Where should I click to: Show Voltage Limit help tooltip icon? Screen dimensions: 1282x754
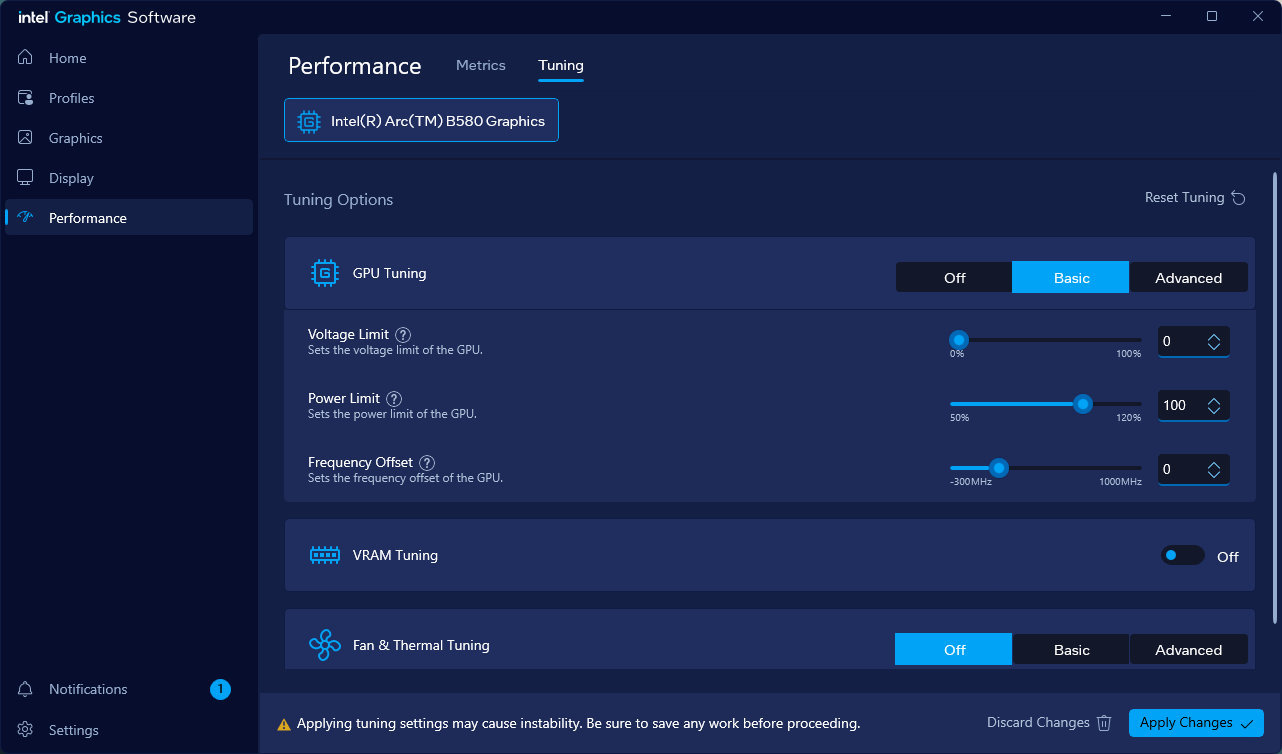403,335
